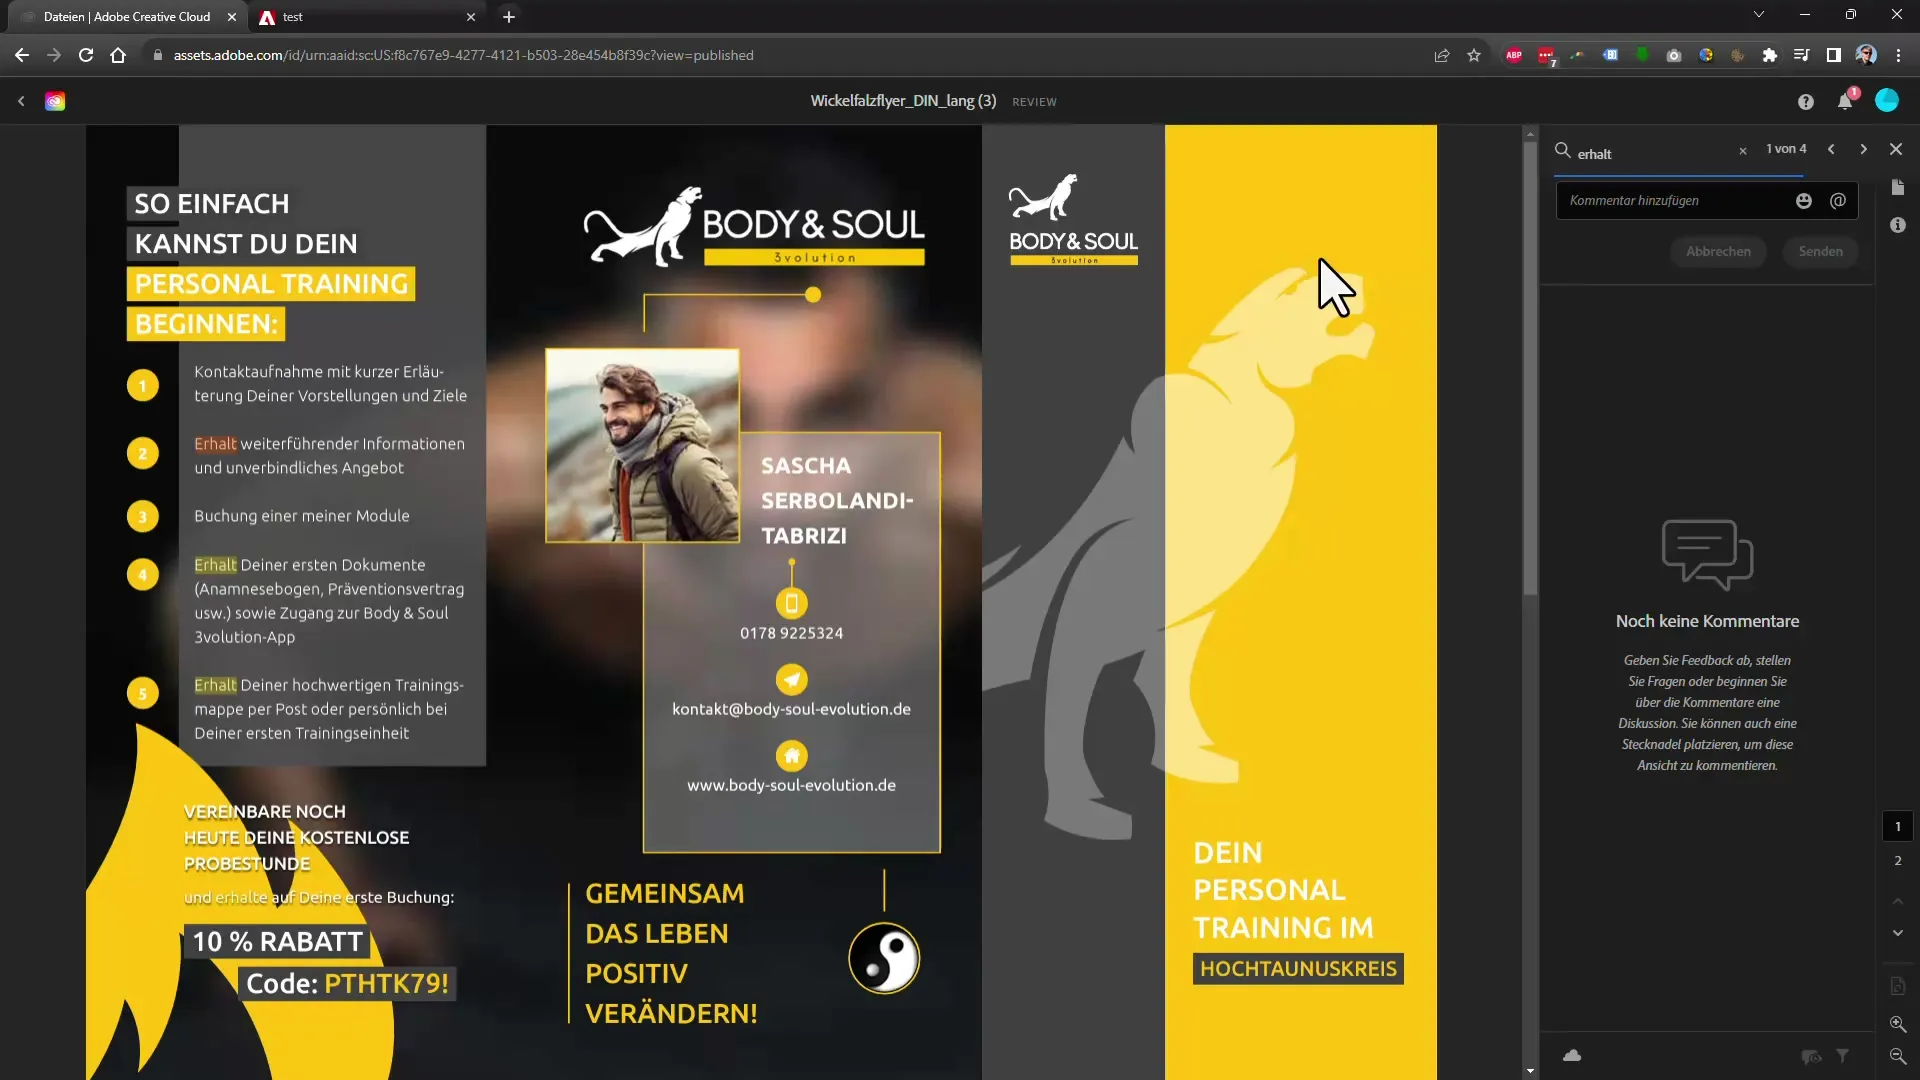Open the Adobe account avatar
This screenshot has height=1080, width=1920.
coord(1887,100)
